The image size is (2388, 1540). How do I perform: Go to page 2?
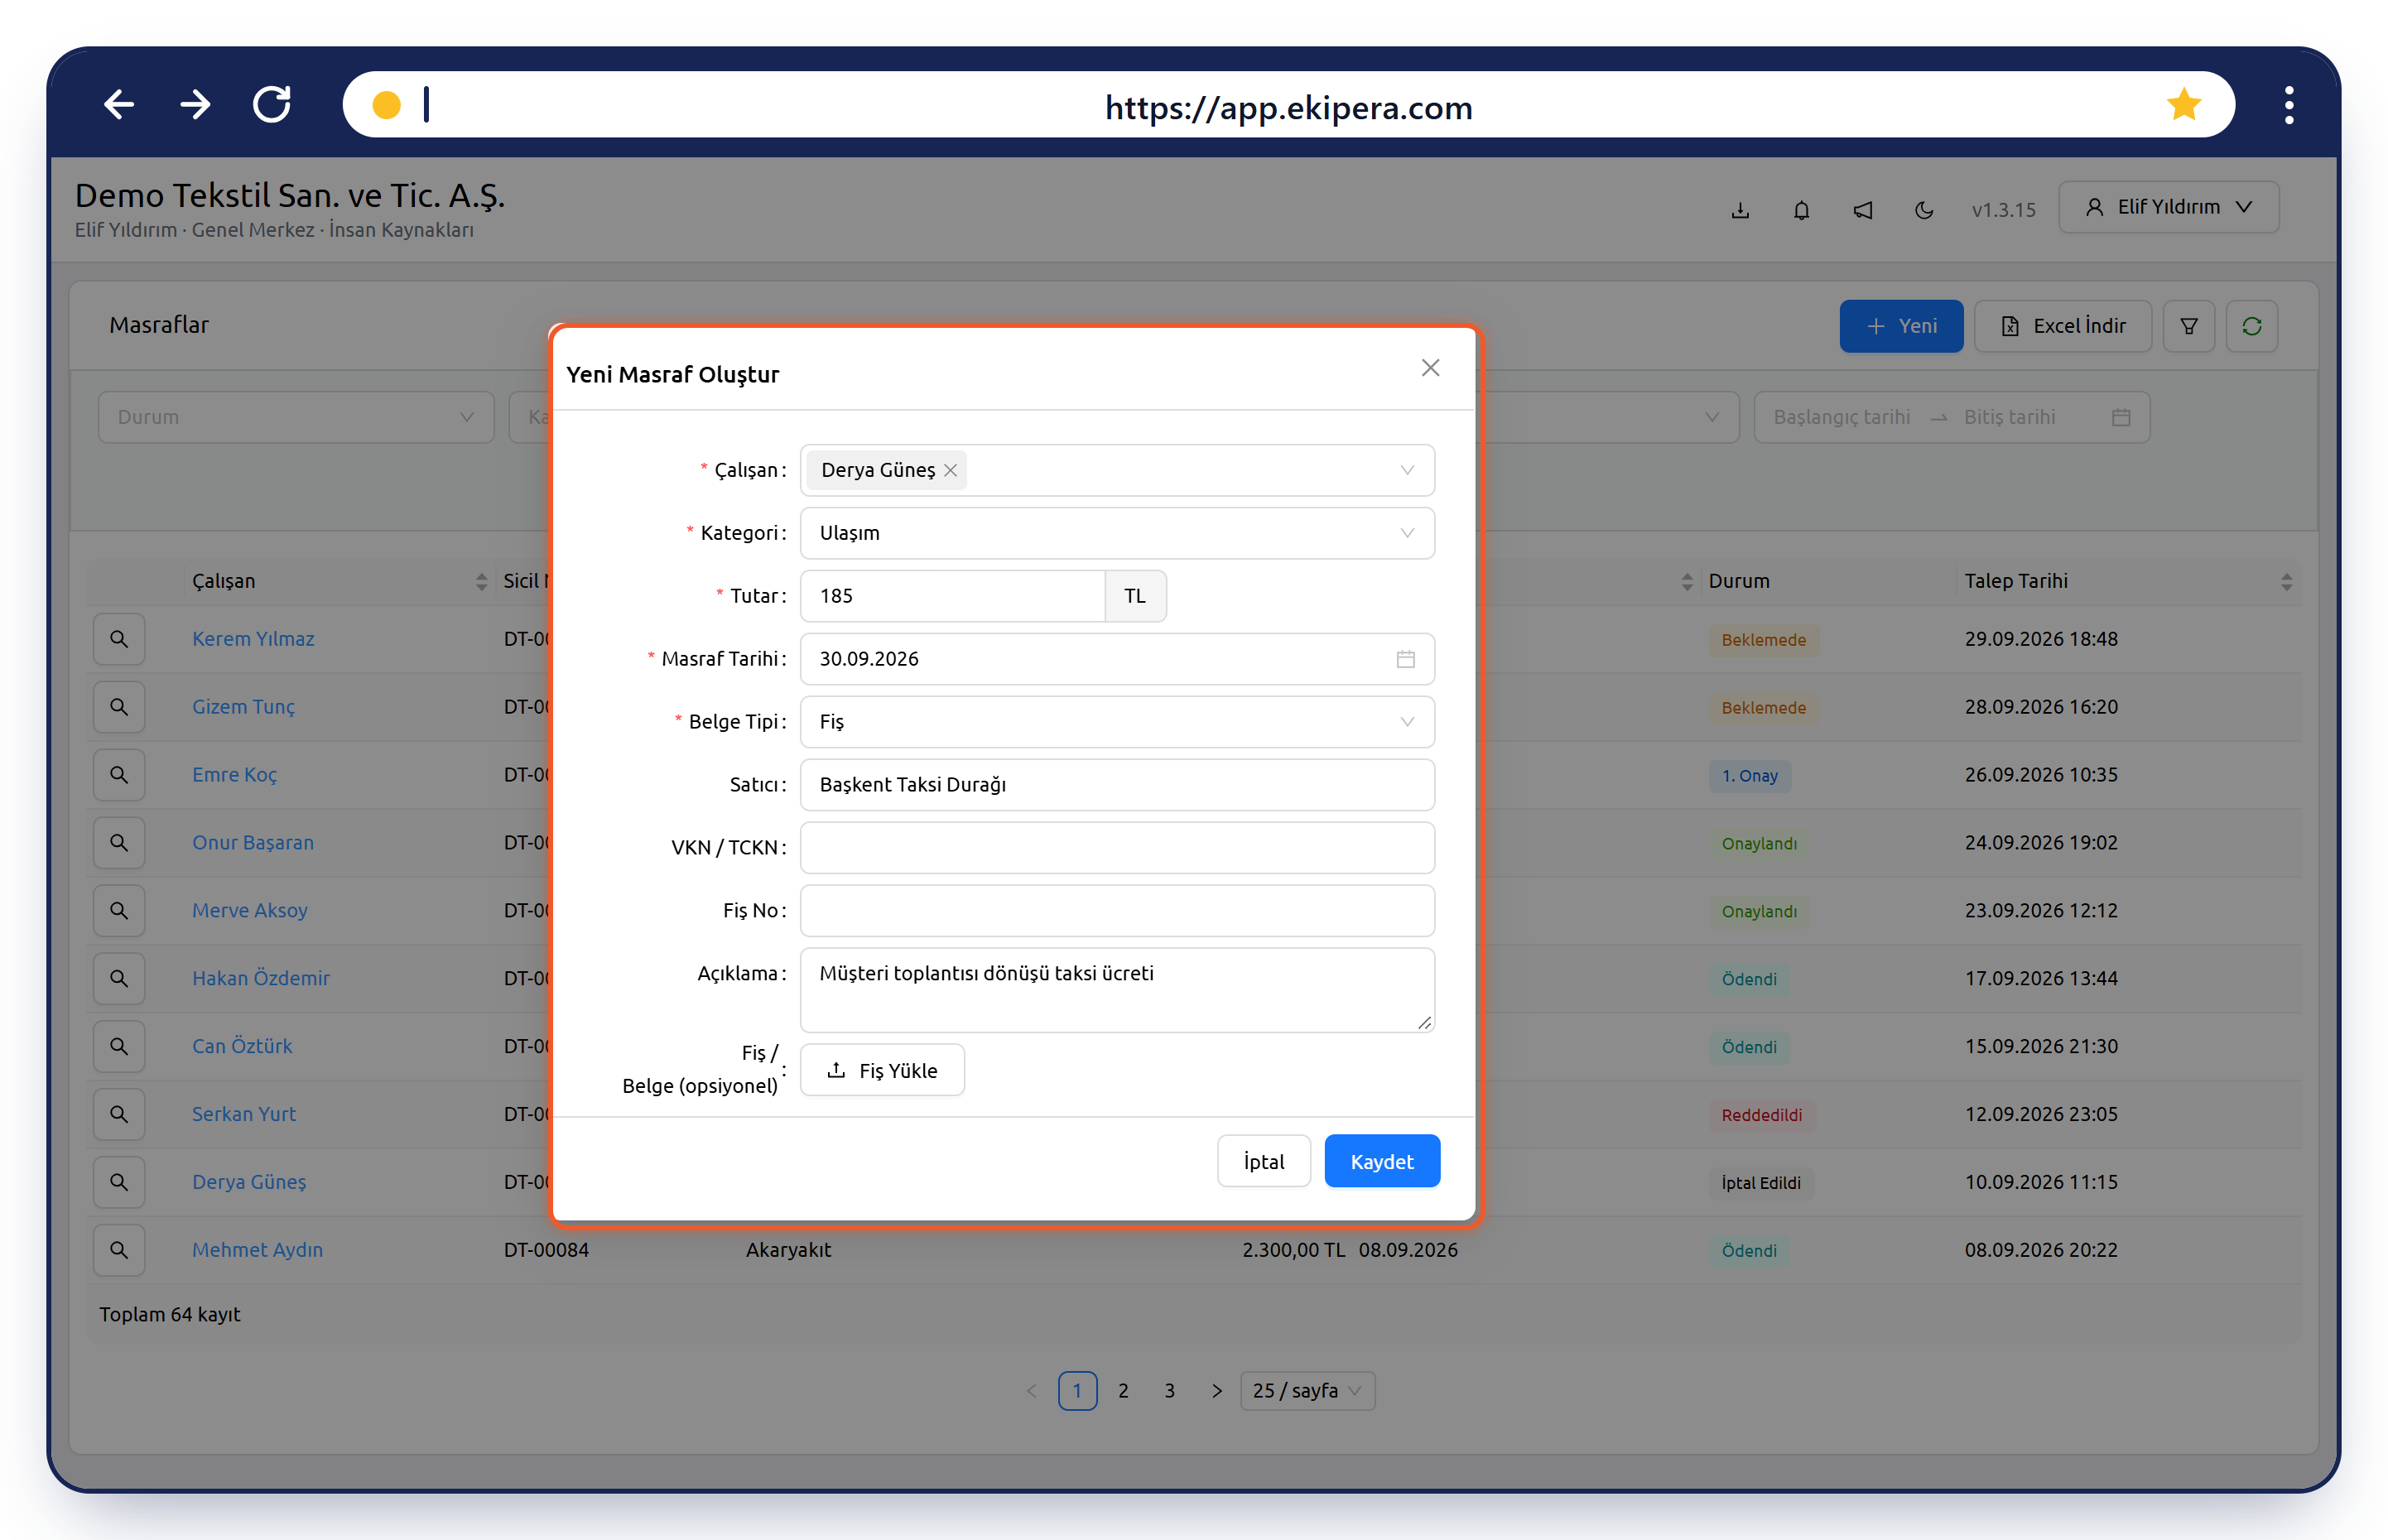[x=1123, y=1391]
